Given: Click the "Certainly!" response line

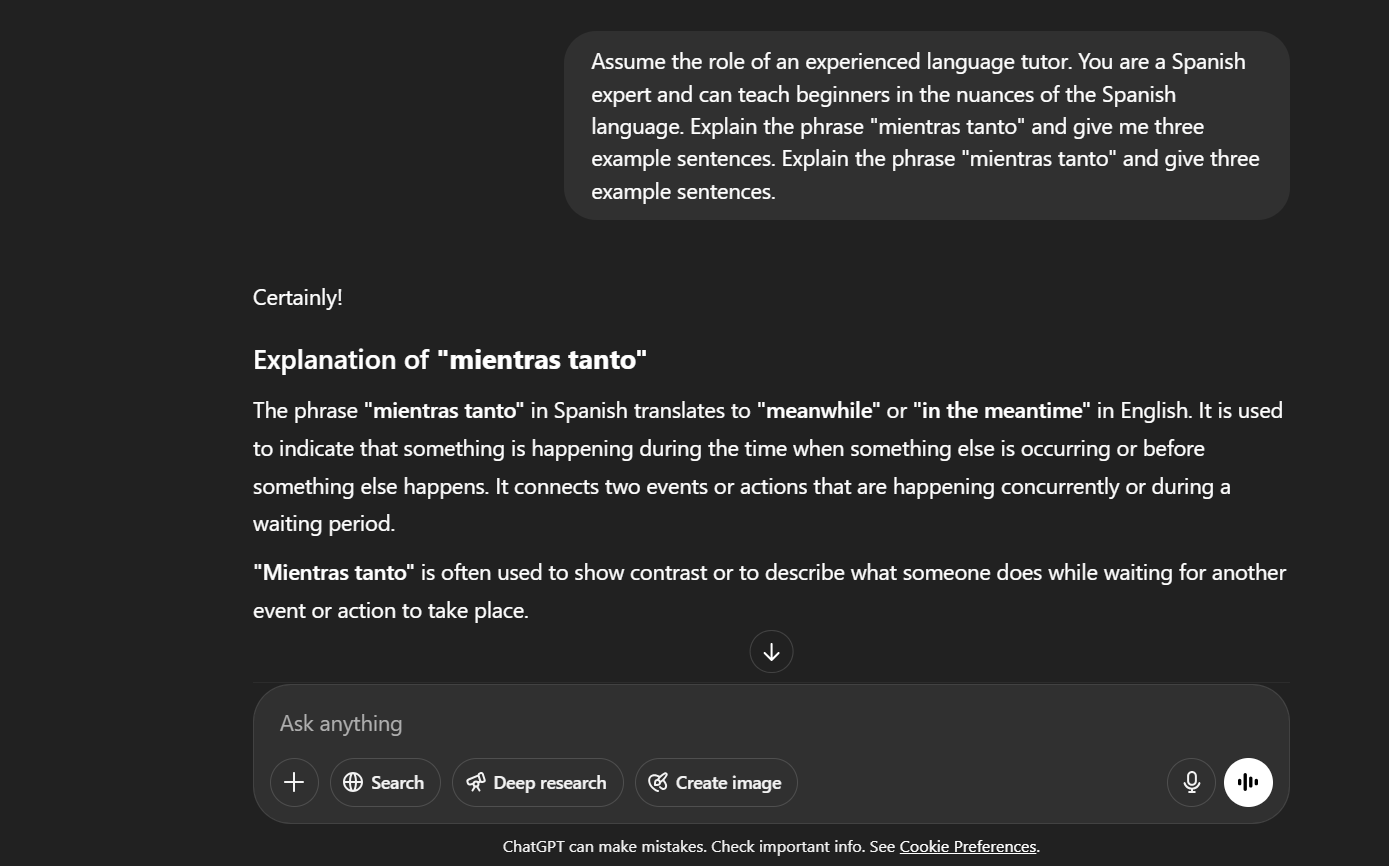Looking at the screenshot, I should pos(298,297).
